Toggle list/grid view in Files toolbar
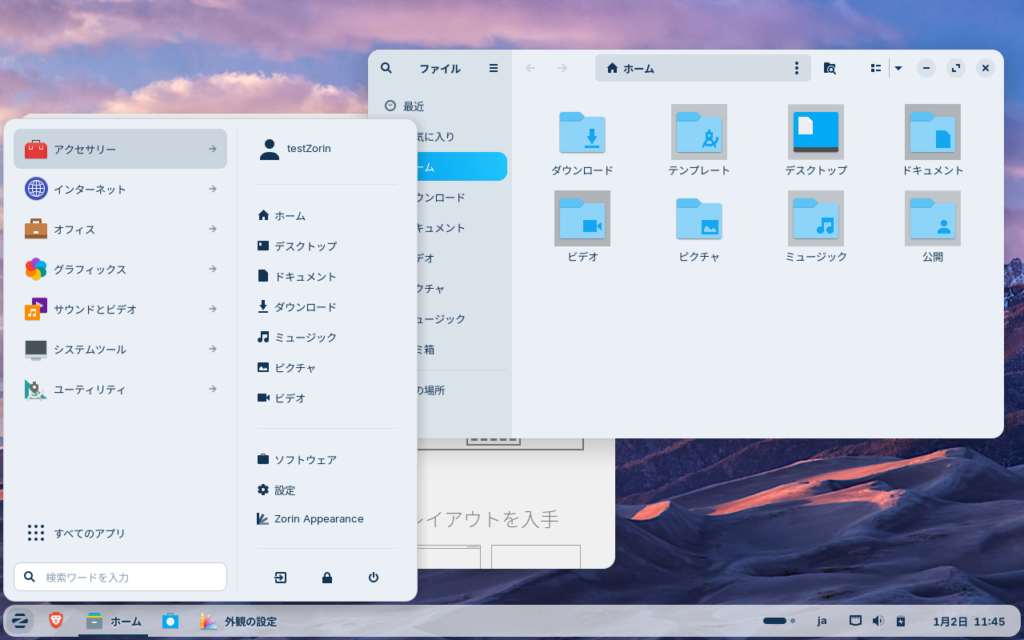The height and width of the screenshot is (640, 1024). pos(876,68)
